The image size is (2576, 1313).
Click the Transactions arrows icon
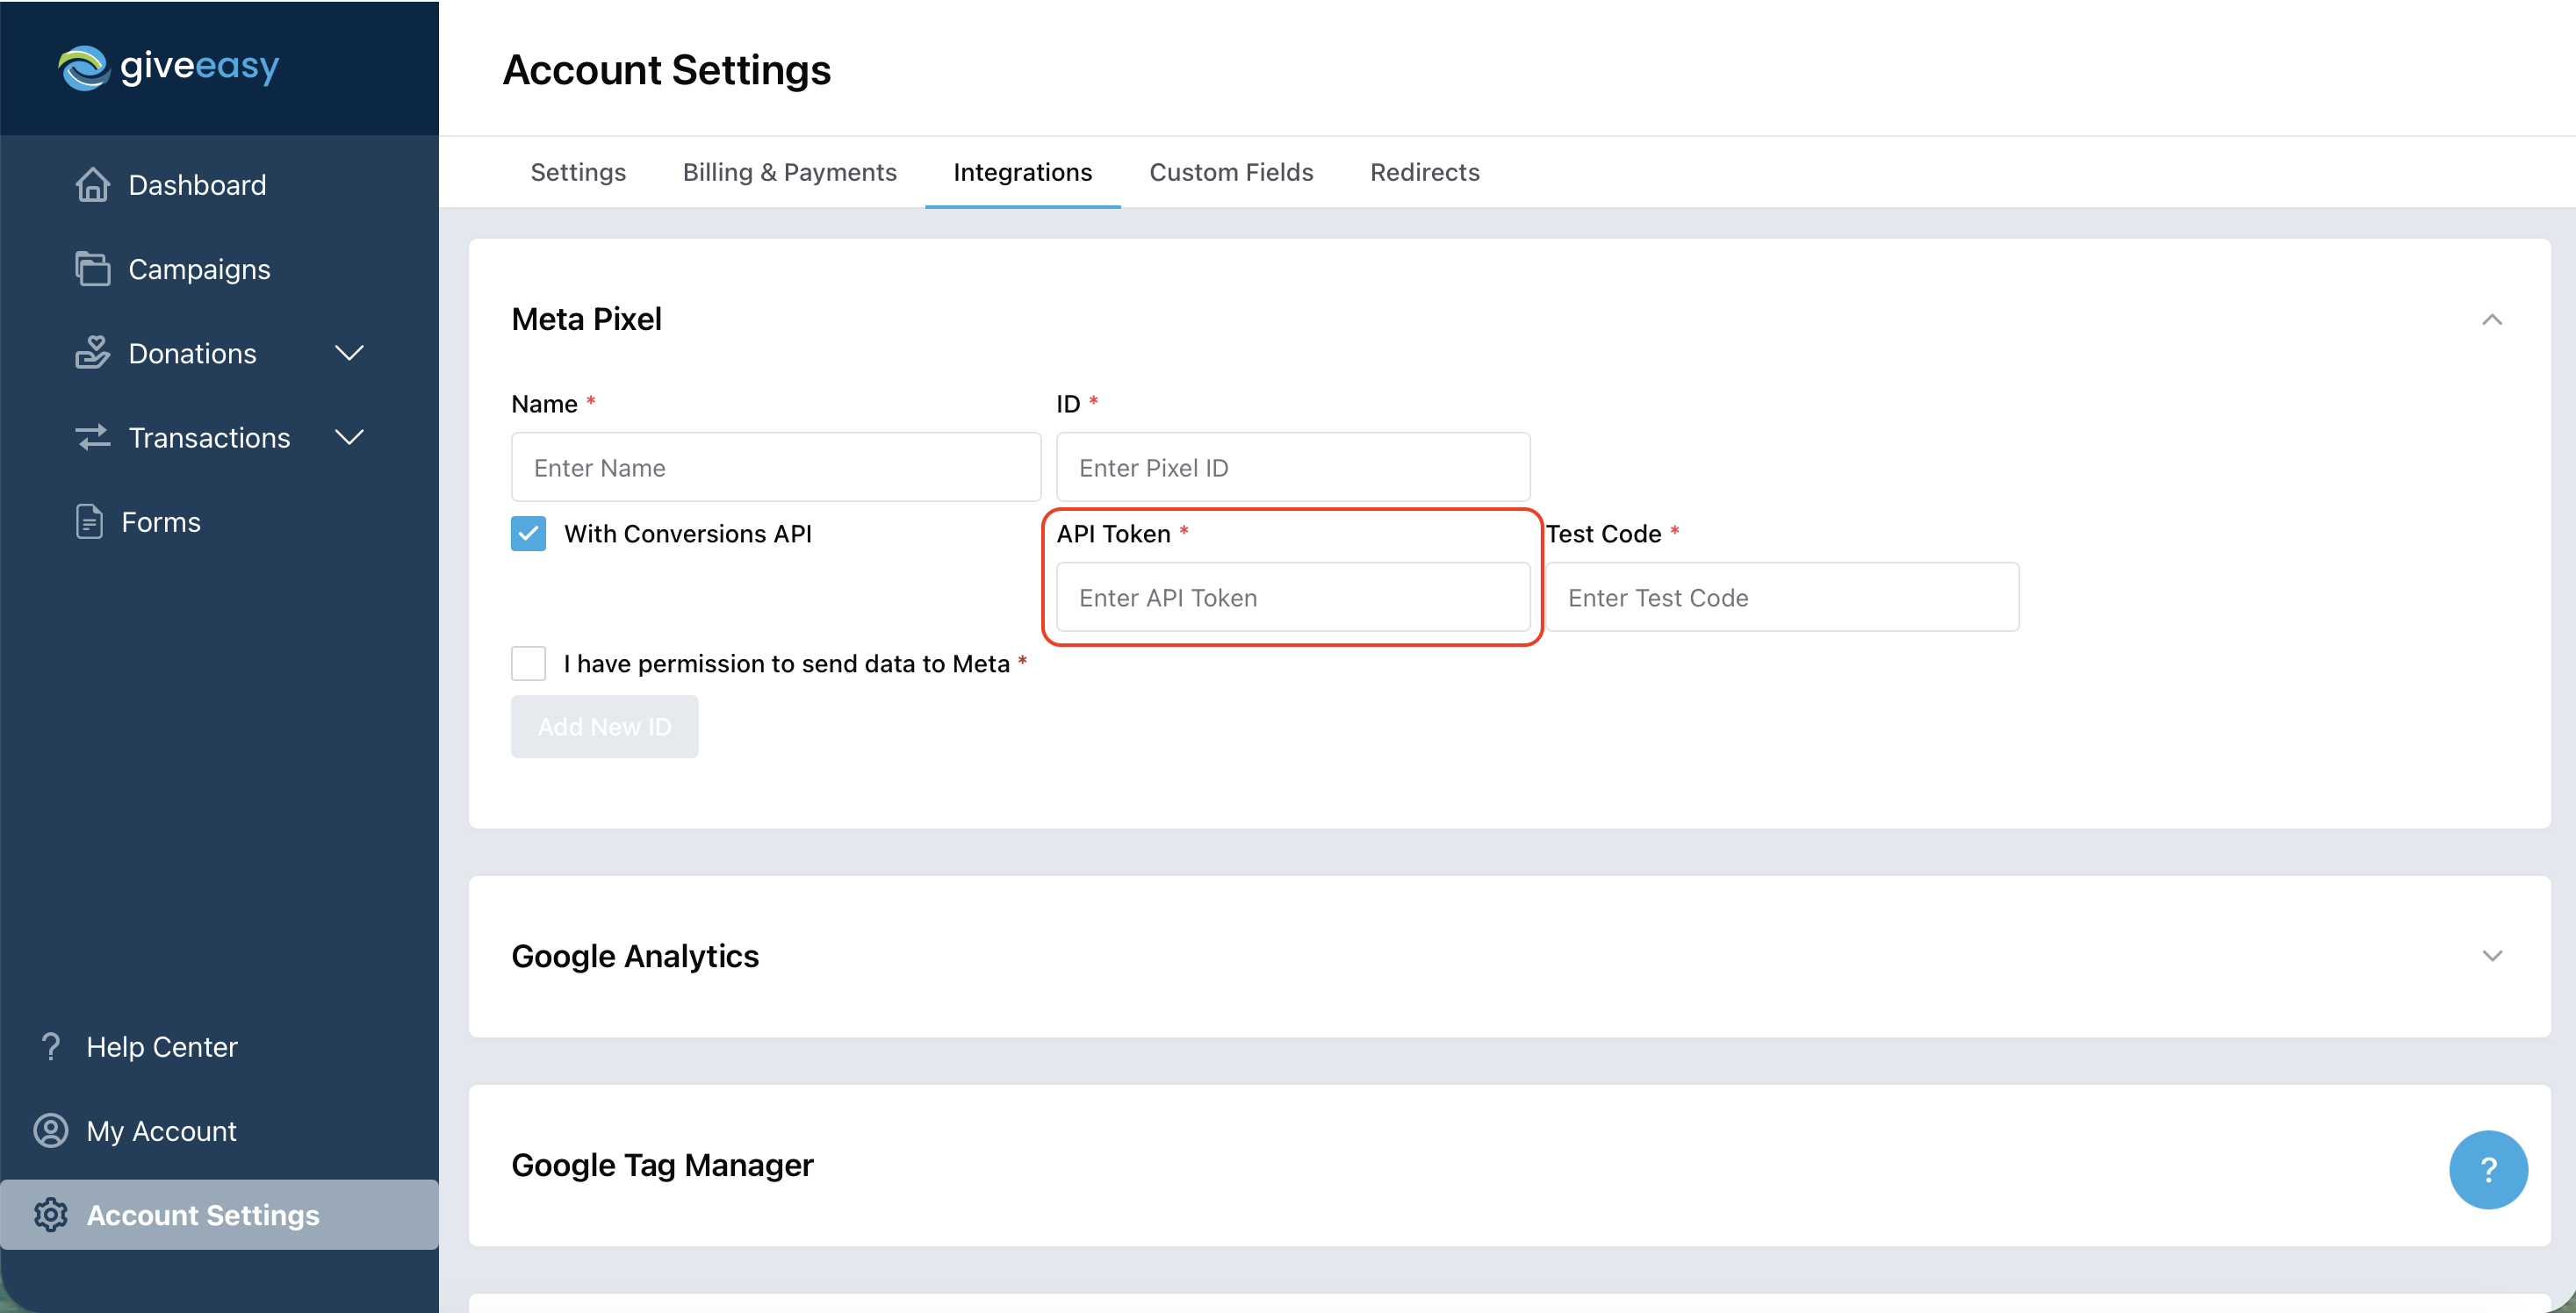[93, 437]
